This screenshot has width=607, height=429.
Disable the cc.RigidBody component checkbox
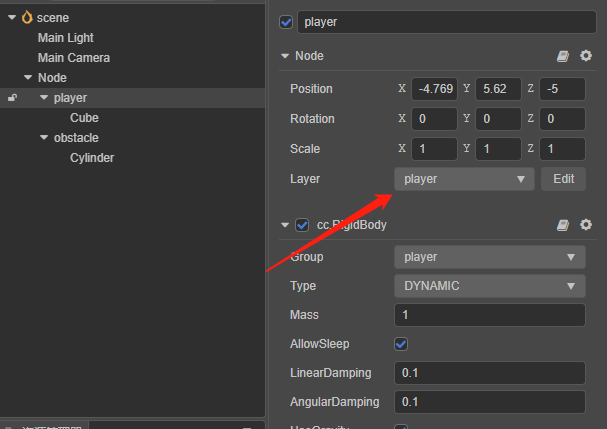pyautogui.click(x=302, y=225)
